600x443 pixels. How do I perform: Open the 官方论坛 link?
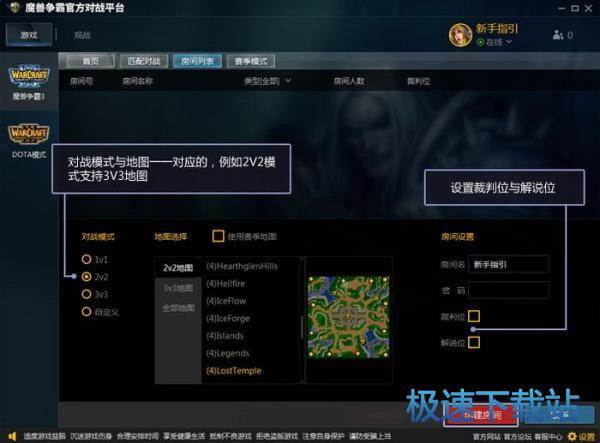(x=517, y=436)
